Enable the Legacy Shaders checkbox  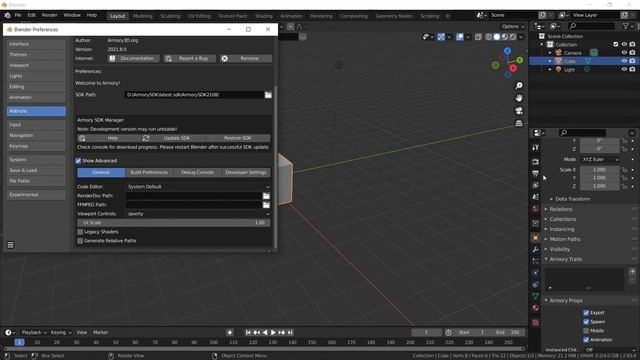point(80,232)
